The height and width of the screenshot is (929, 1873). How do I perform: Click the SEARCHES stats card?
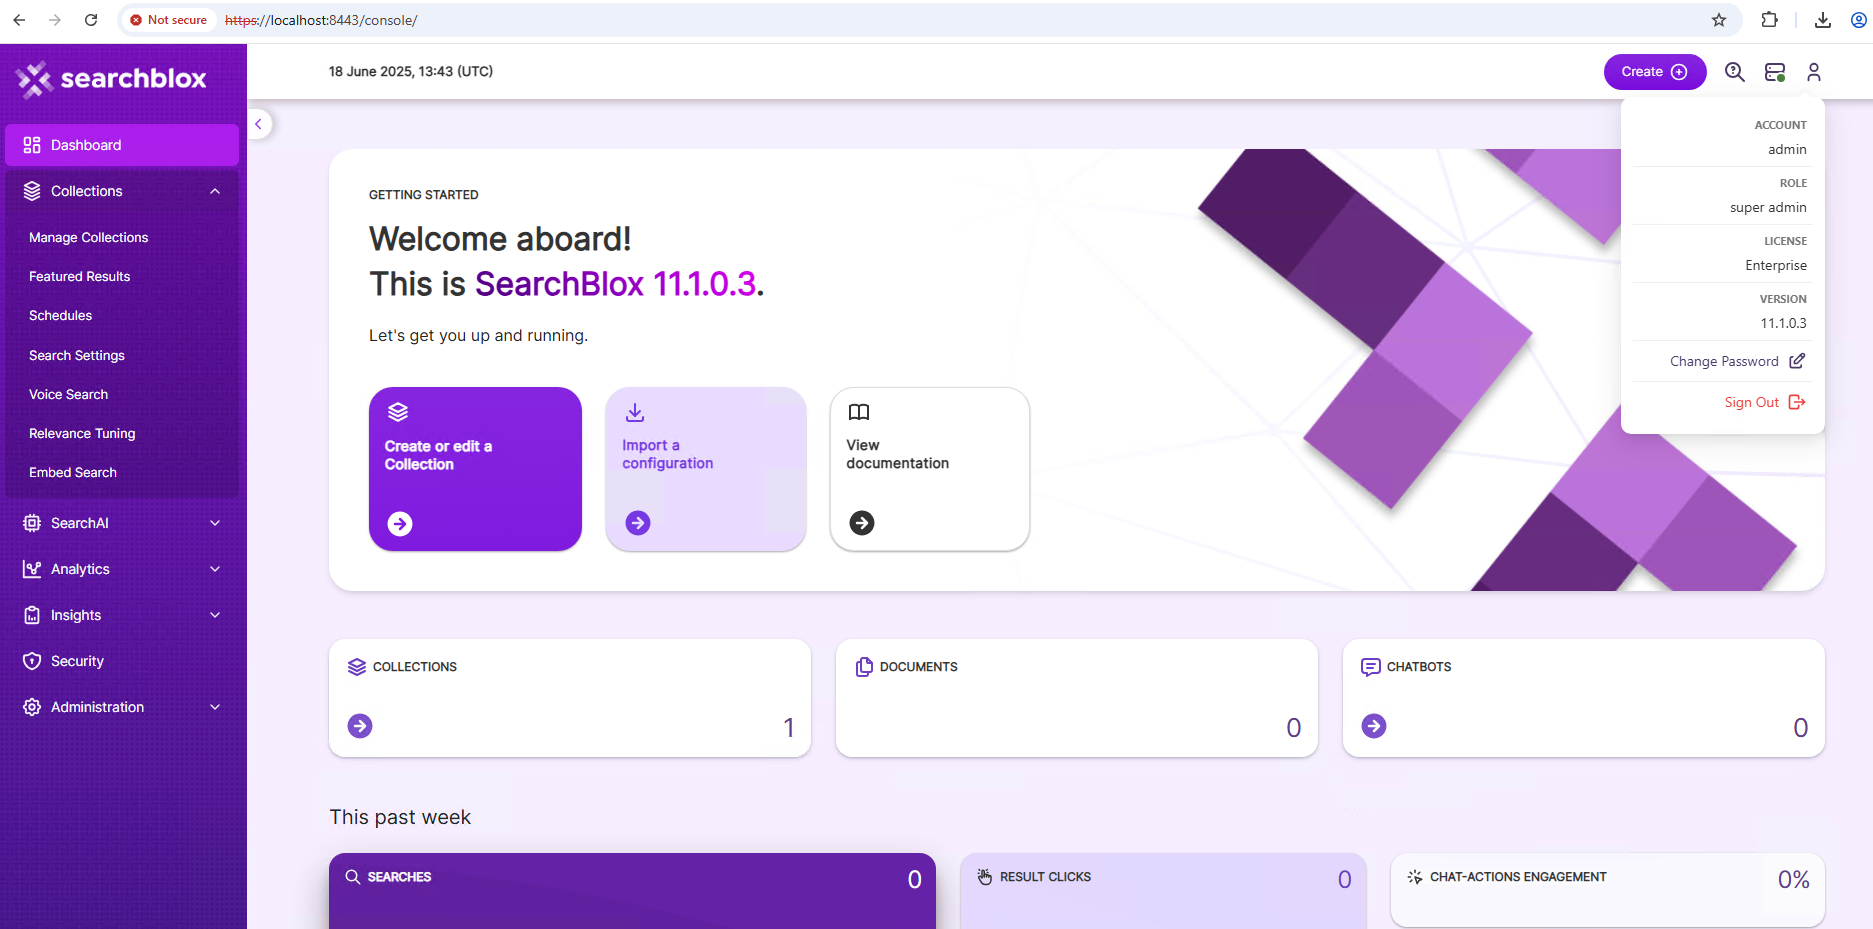point(632,891)
